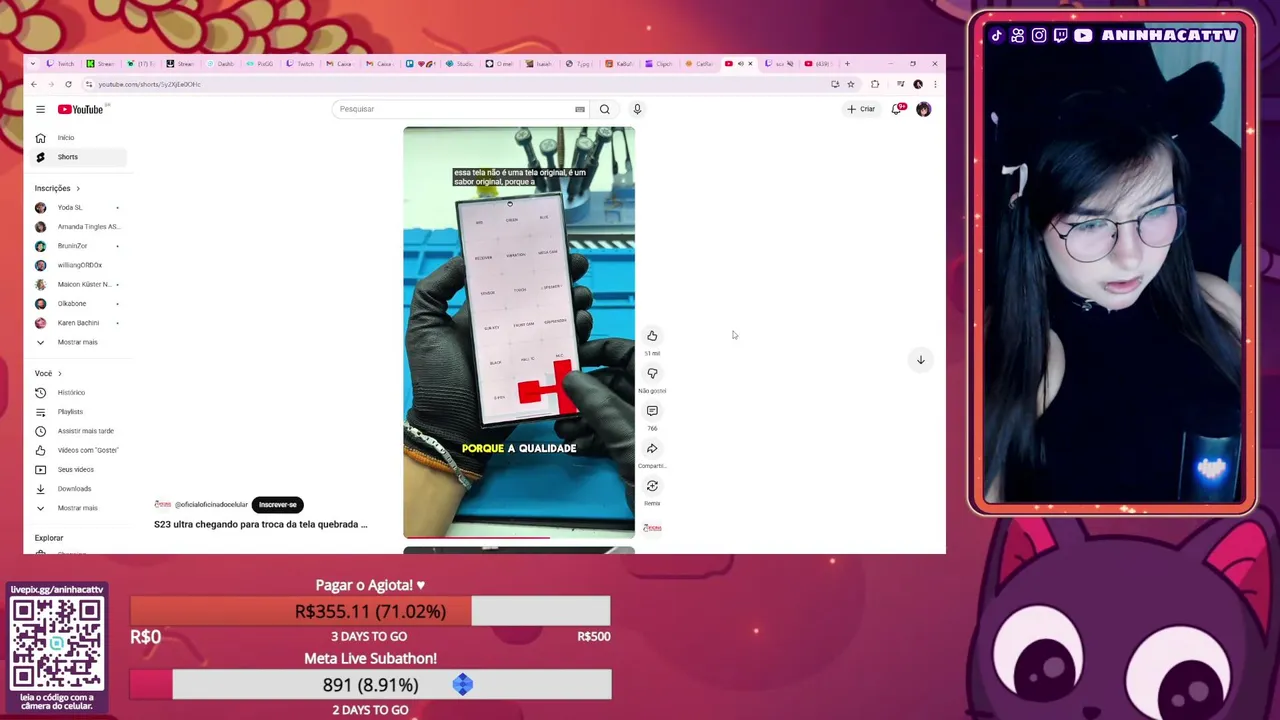The height and width of the screenshot is (720, 1280).
Task: Remix this short
Action: click(652, 486)
